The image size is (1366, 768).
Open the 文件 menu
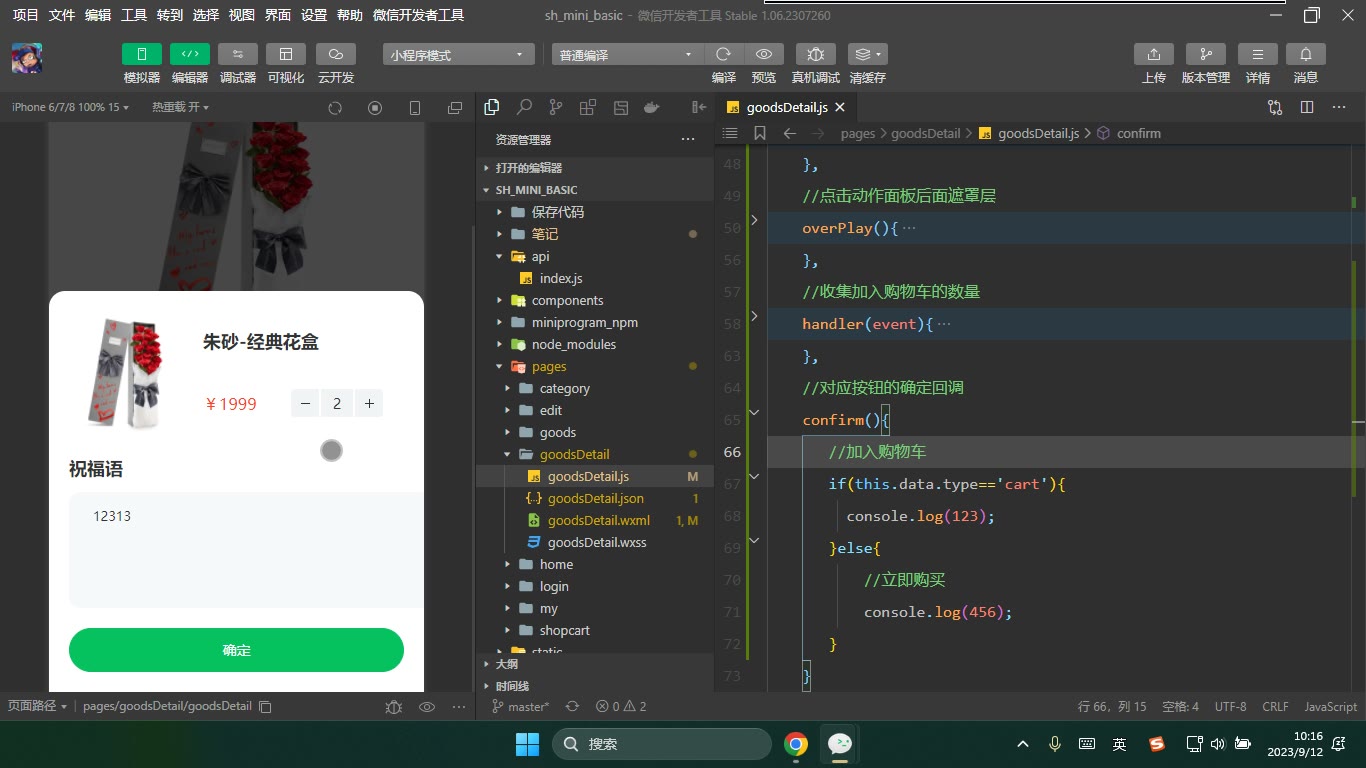coord(62,15)
